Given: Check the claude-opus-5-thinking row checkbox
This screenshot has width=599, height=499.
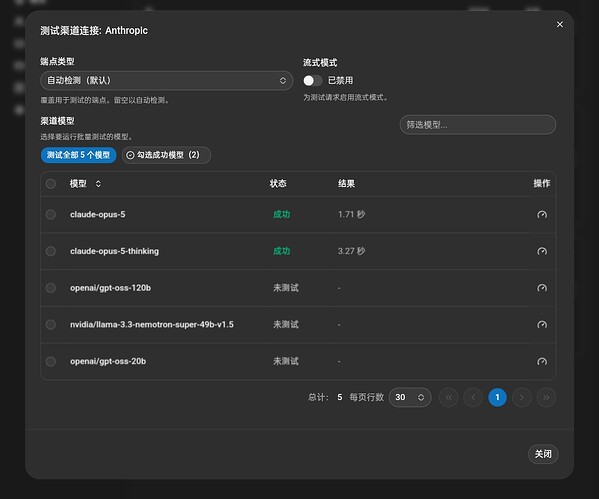Looking at the screenshot, I should [x=51, y=251].
